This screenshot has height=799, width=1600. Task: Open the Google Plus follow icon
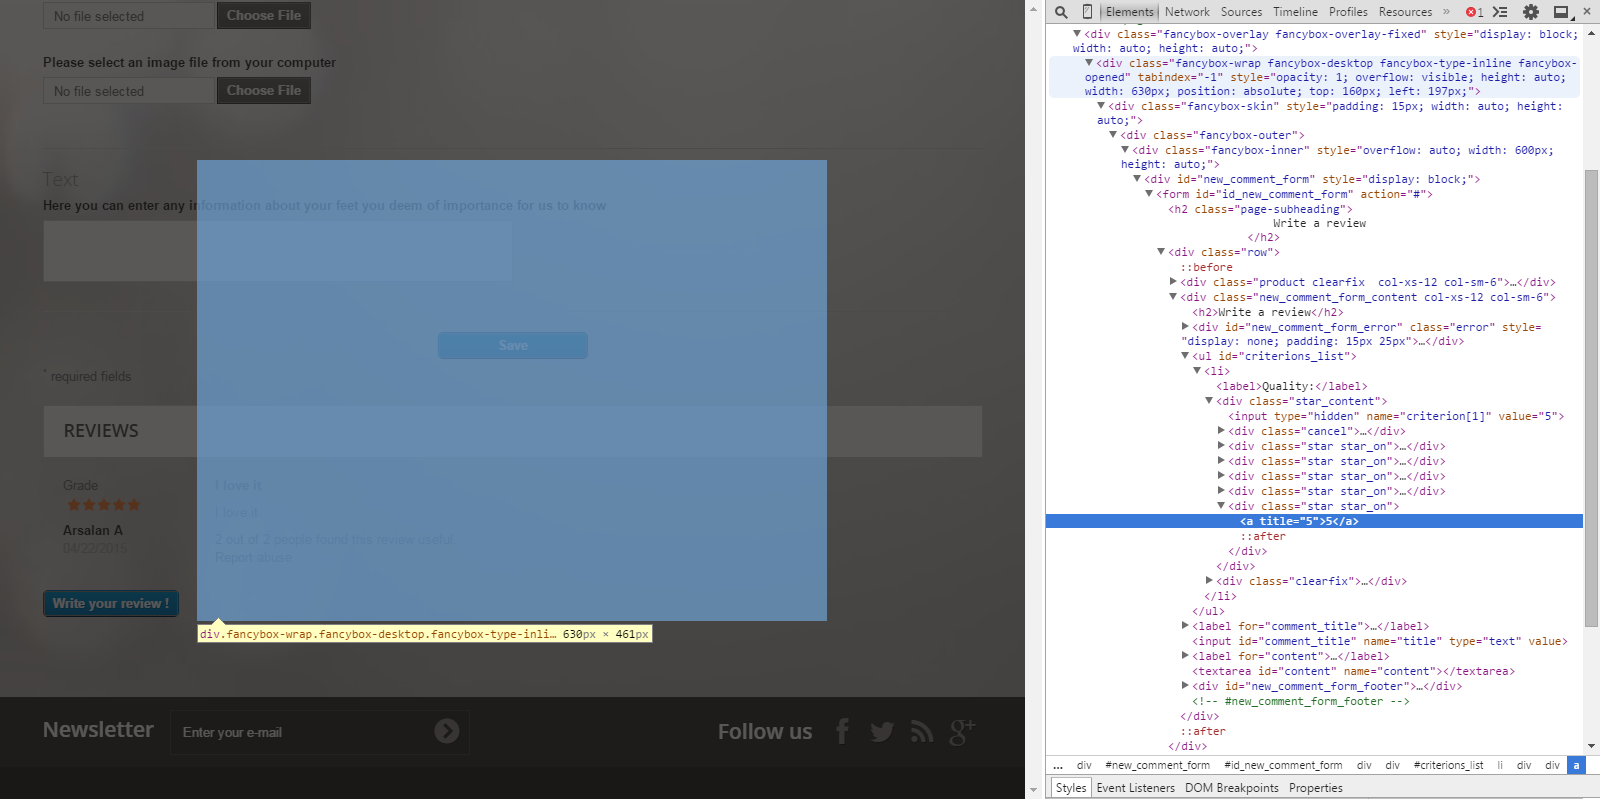click(962, 732)
